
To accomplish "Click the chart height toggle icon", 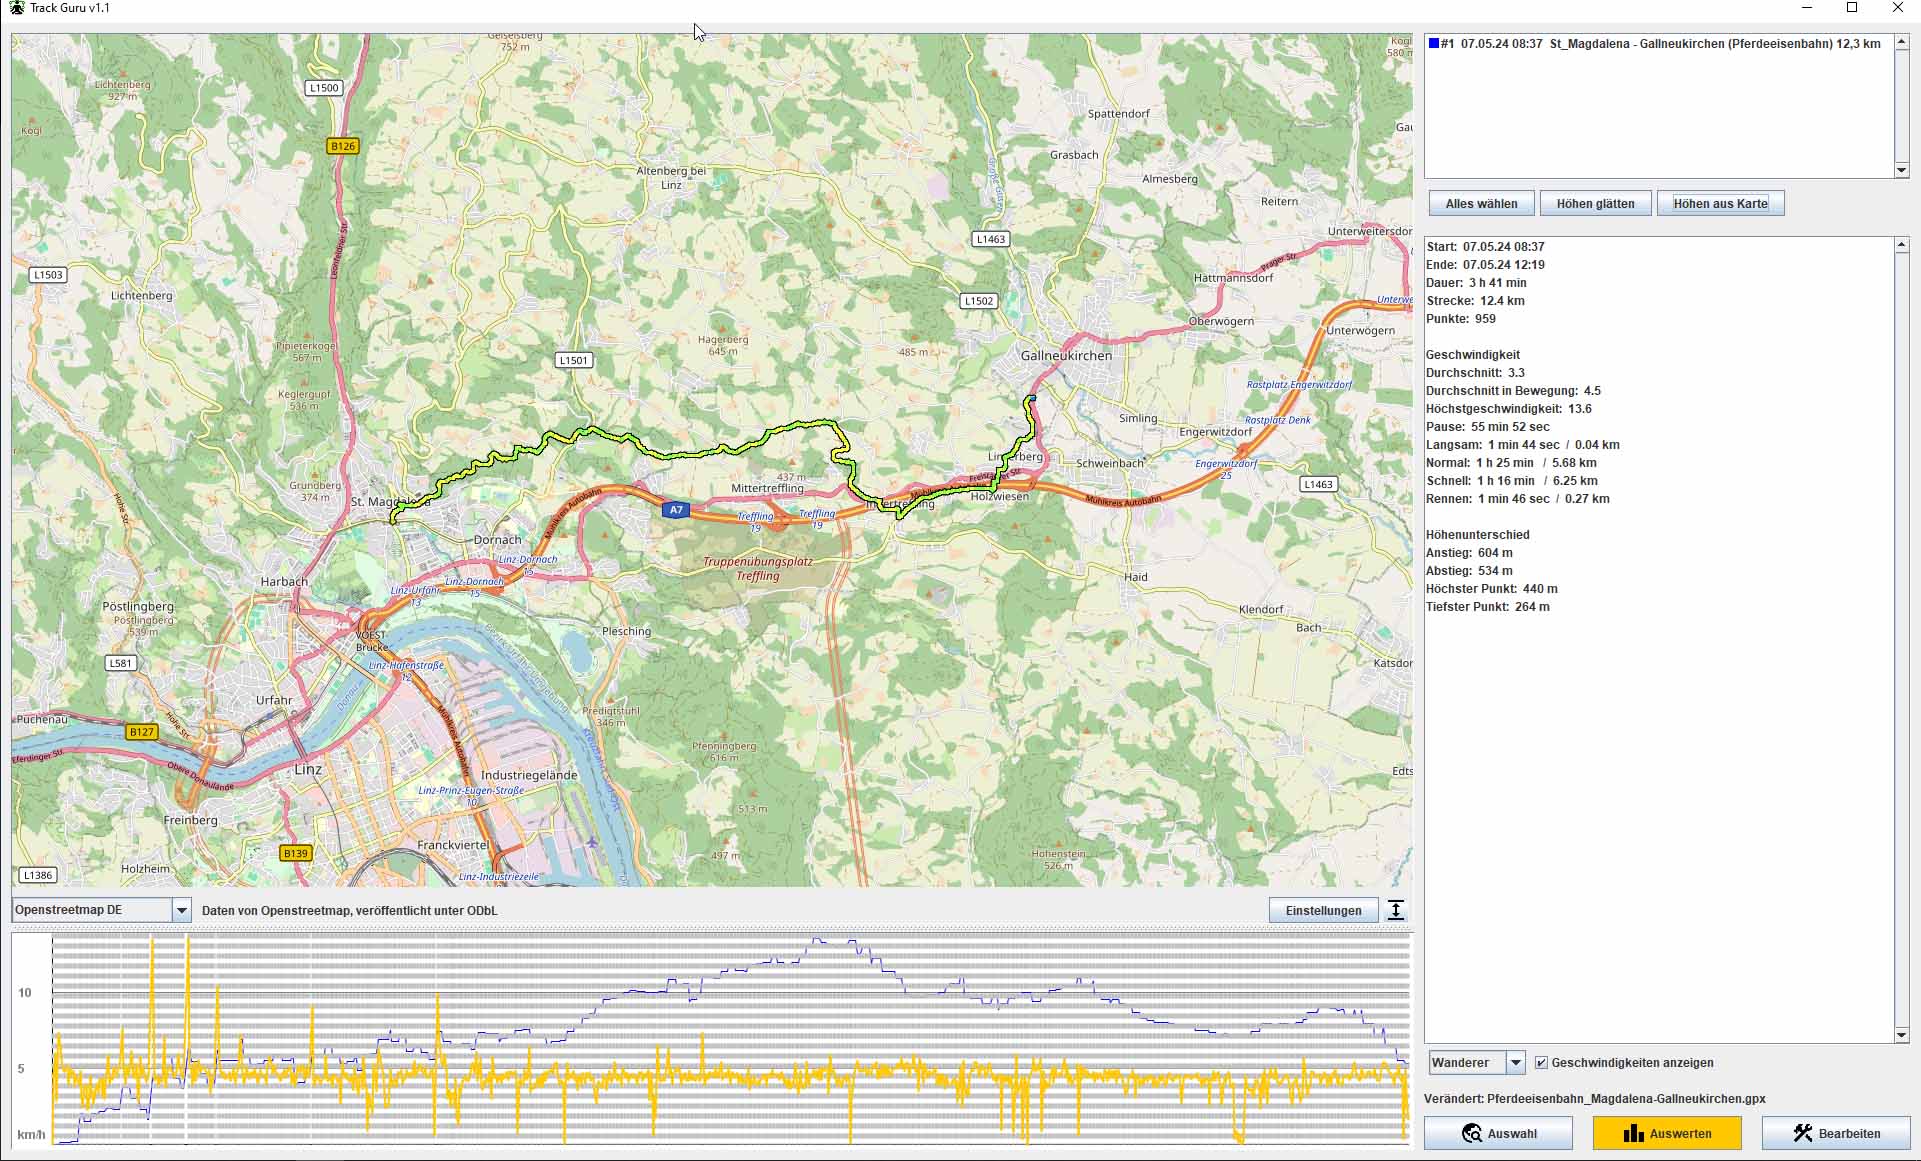I will [1396, 910].
